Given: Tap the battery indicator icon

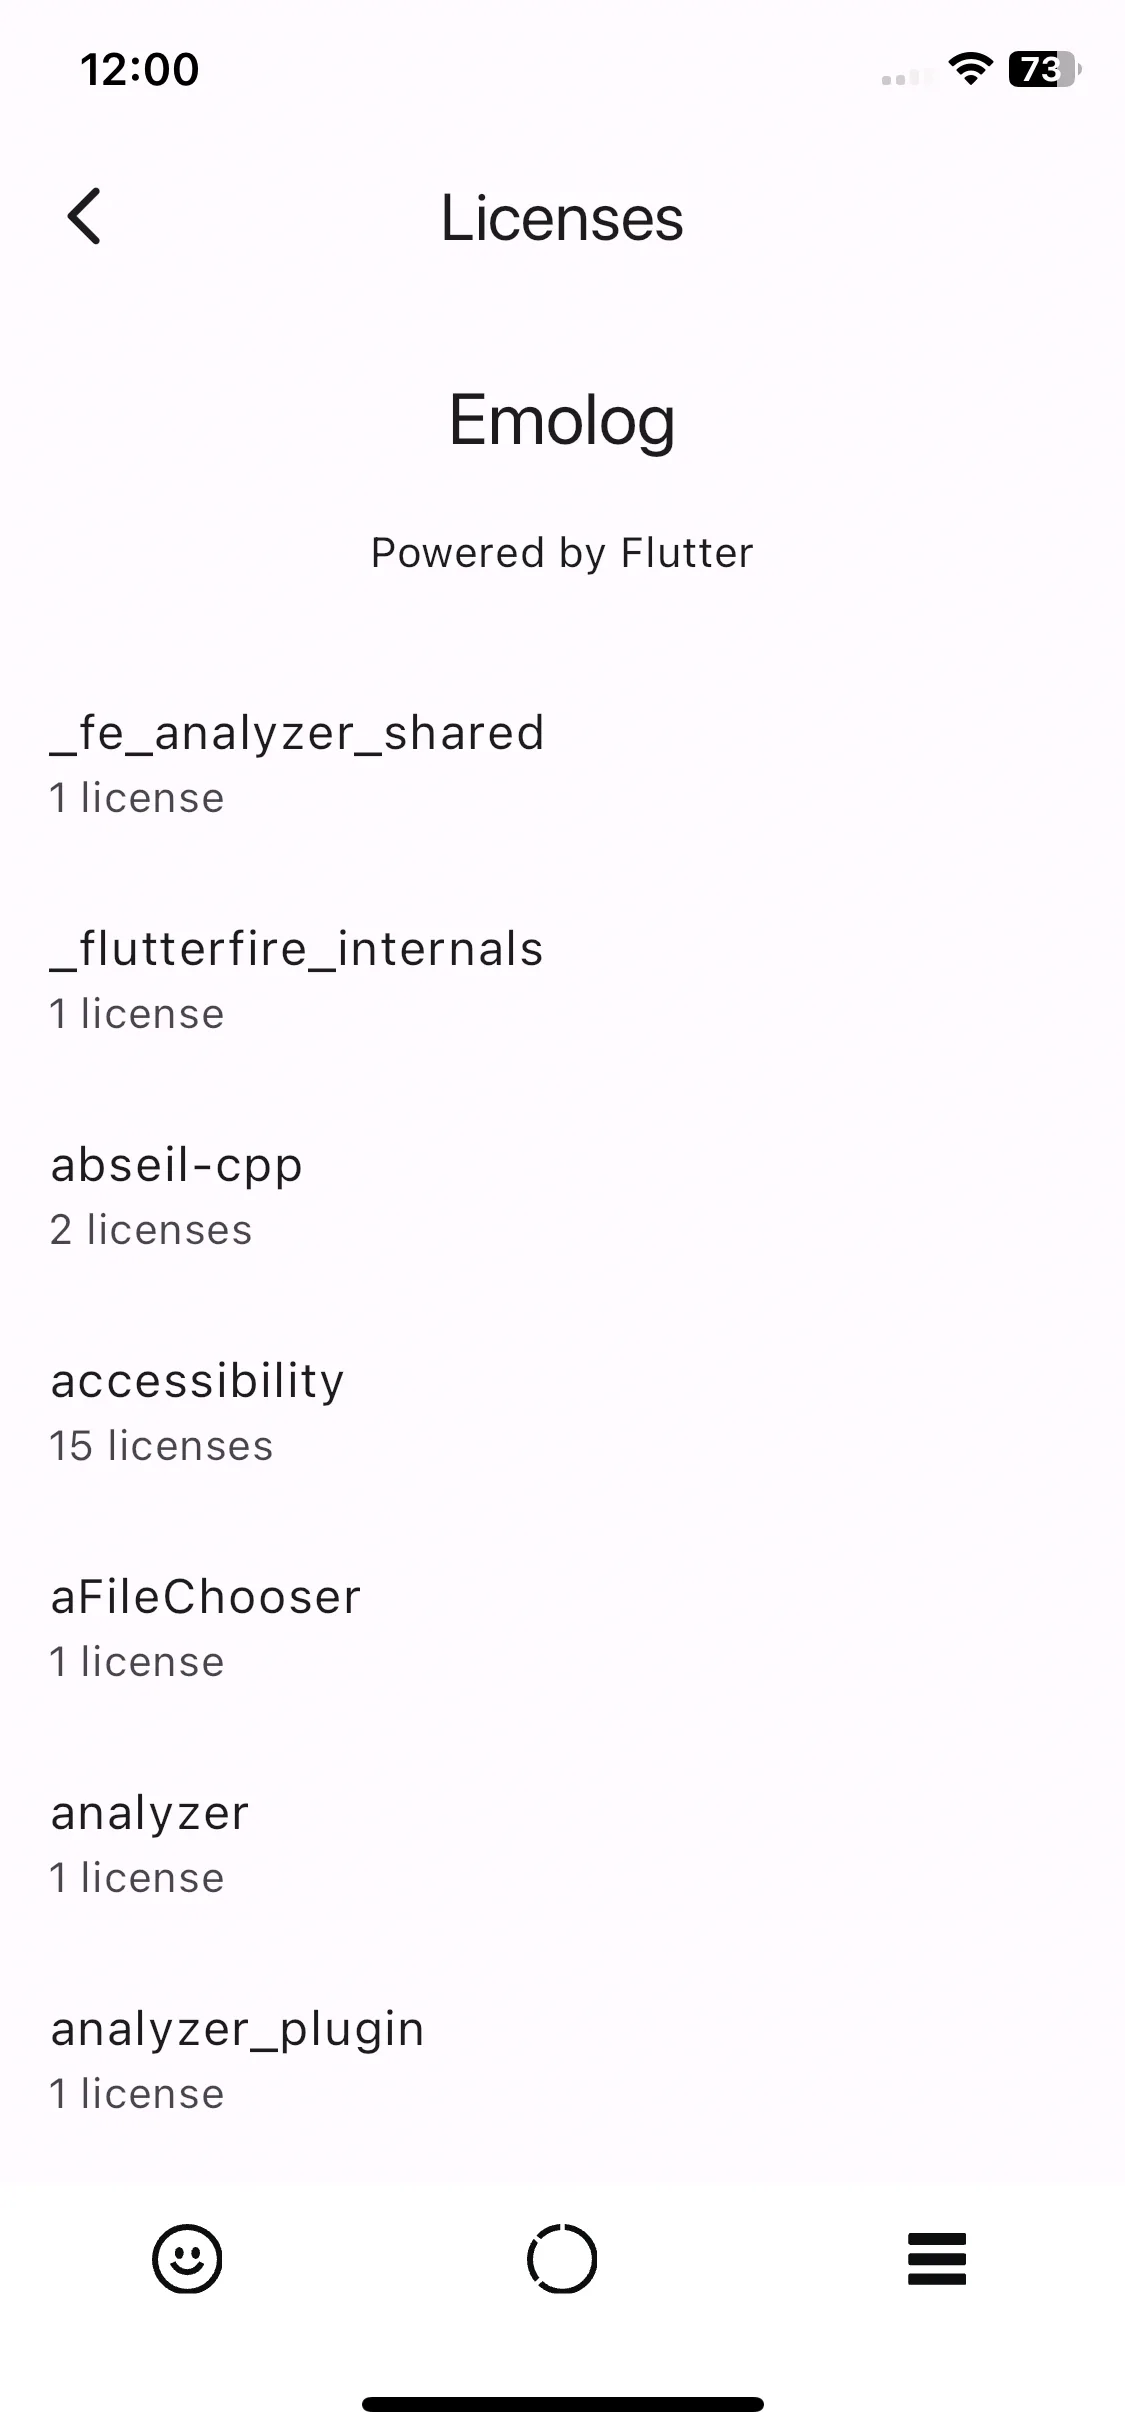Looking at the screenshot, I should [1045, 69].
